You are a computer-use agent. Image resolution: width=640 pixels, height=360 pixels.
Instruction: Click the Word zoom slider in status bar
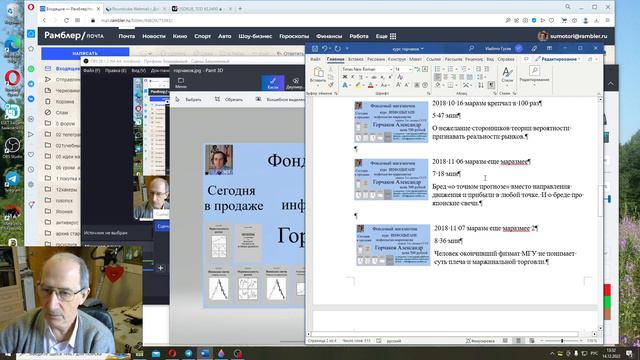[x=562, y=340]
